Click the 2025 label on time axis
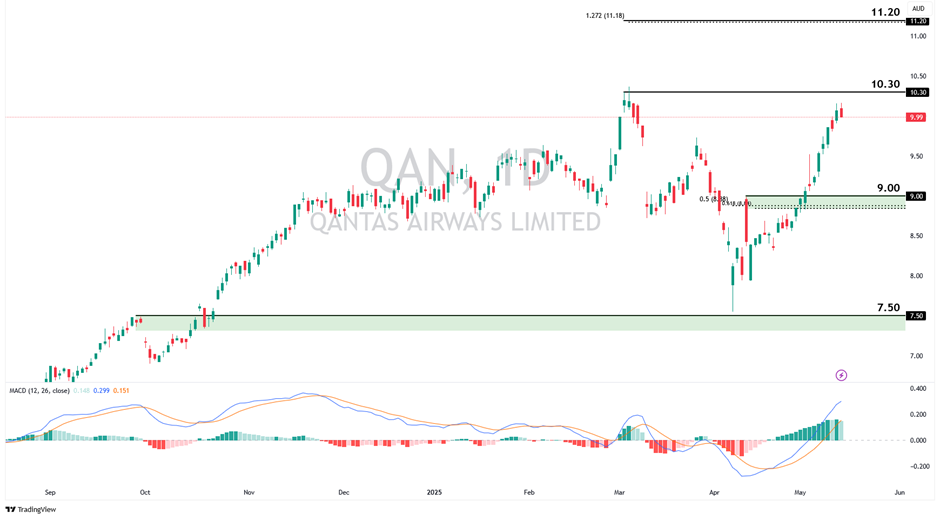The width and height of the screenshot is (940, 519). point(434,492)
